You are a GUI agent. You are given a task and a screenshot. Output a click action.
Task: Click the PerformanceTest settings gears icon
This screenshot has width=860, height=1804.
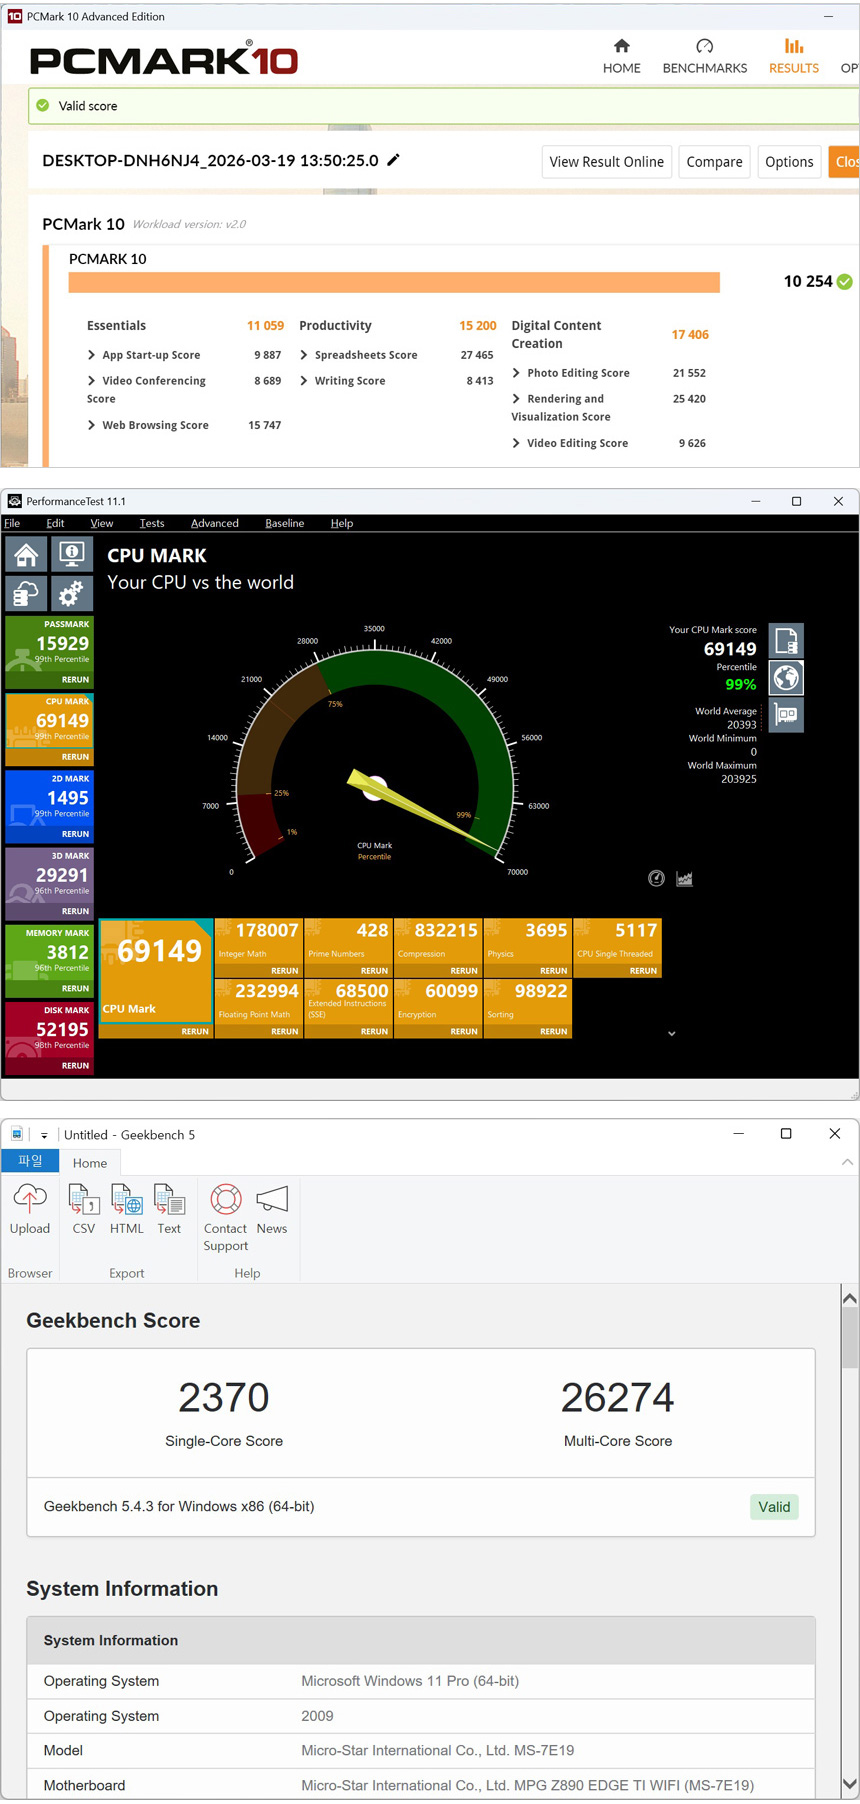pos(71,594)
